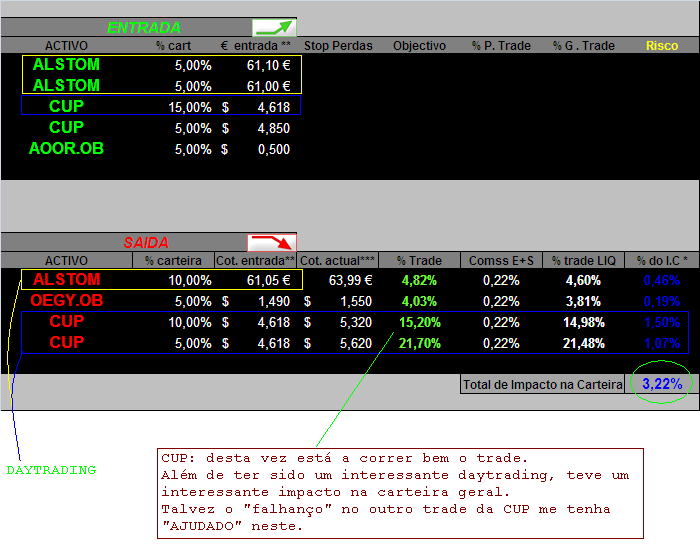Click the green upward arrow icon beside ENTRADA
The width and height of the screenshot is (700, 545).
coord(274,28)
